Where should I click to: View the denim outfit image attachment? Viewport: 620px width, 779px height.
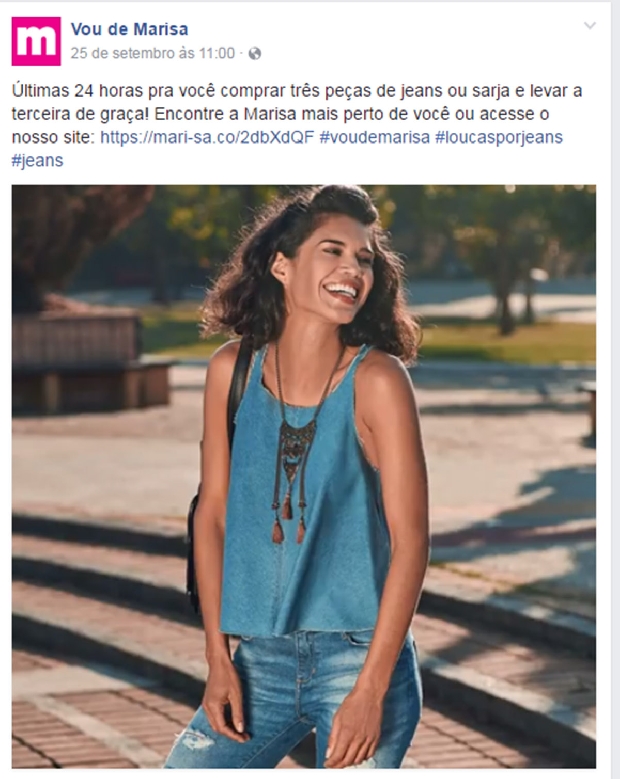click(x=304, y=476)
